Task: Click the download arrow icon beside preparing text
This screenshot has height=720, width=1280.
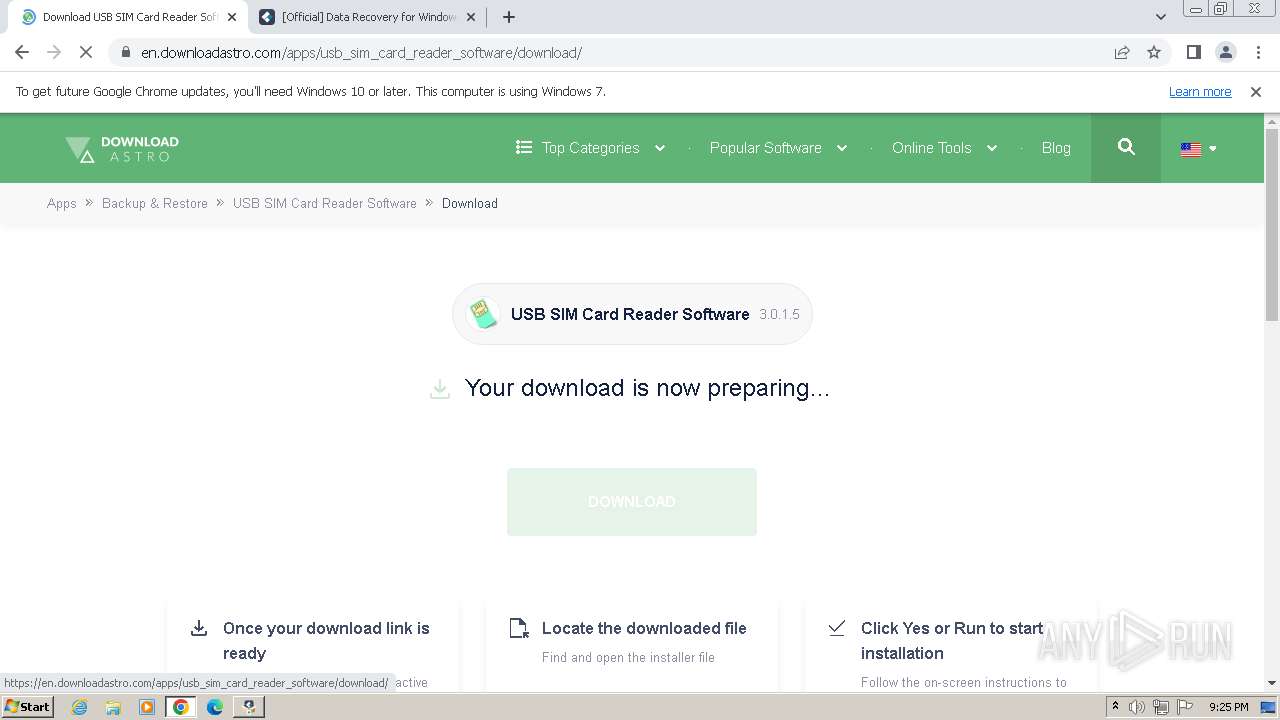Action: [440, 389]
